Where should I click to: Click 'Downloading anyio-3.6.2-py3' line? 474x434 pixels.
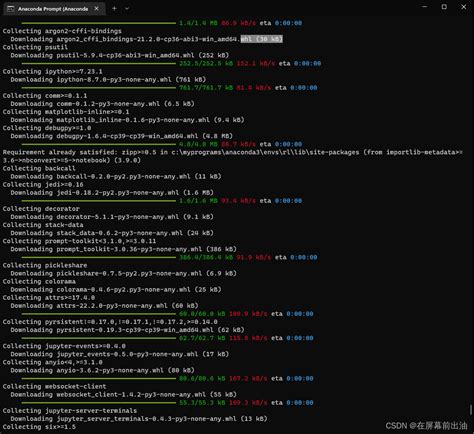coord(102,370)
